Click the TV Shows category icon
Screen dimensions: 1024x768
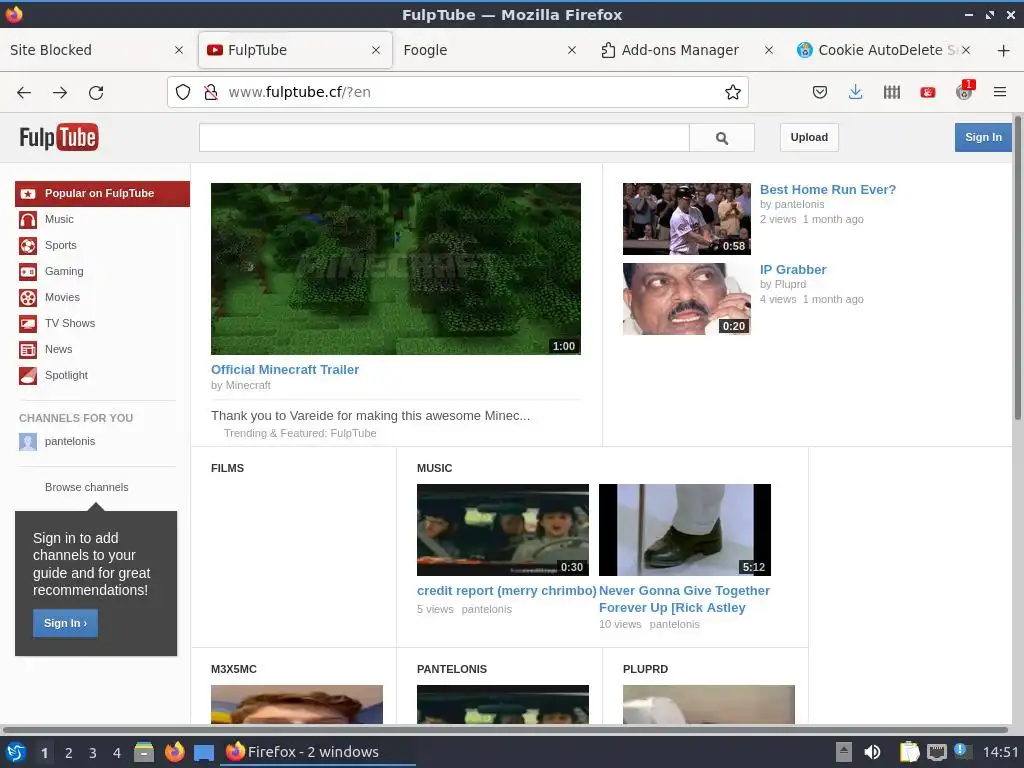point(27,323)
